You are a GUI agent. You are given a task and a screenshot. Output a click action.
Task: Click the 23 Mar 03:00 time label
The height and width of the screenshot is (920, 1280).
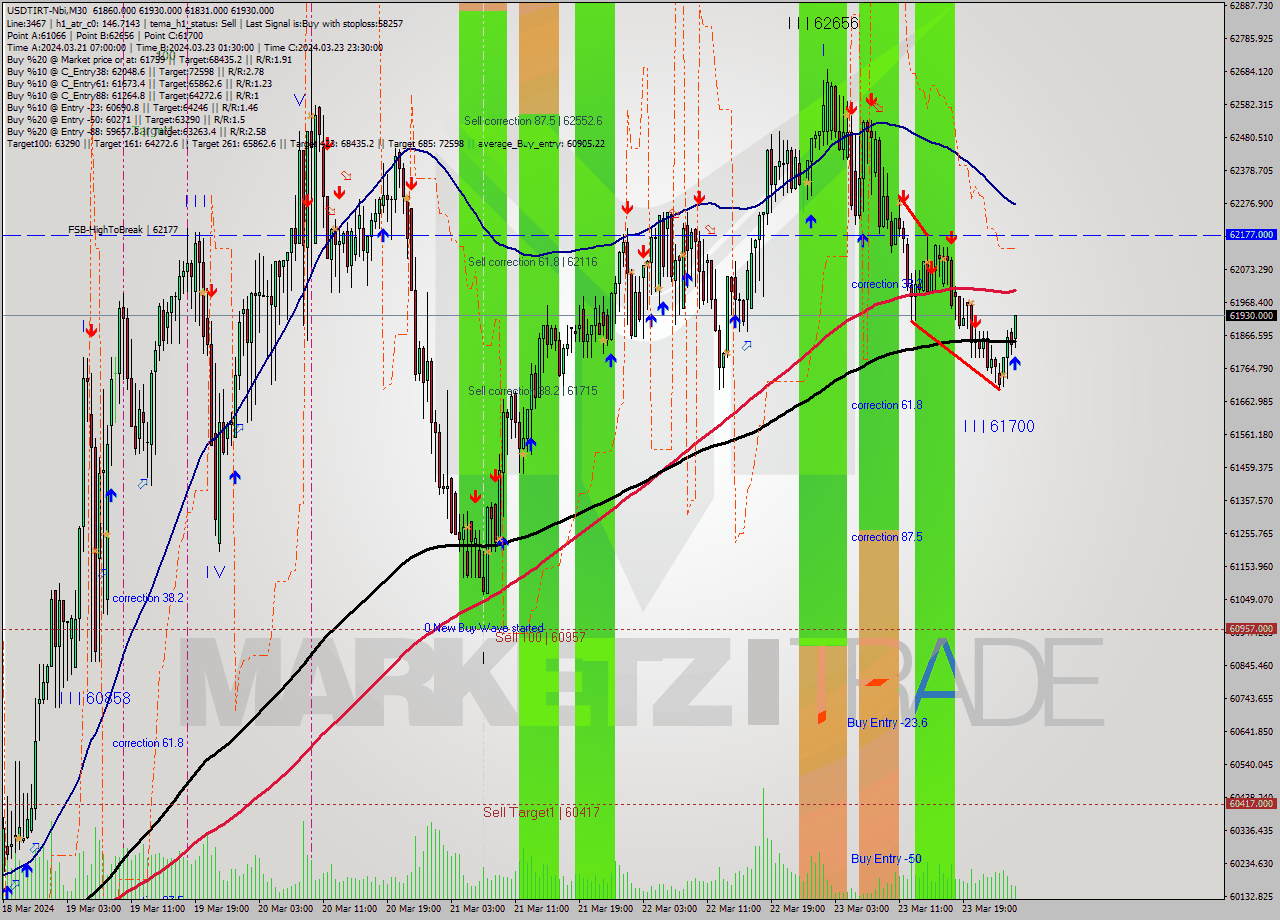(861, 910)
